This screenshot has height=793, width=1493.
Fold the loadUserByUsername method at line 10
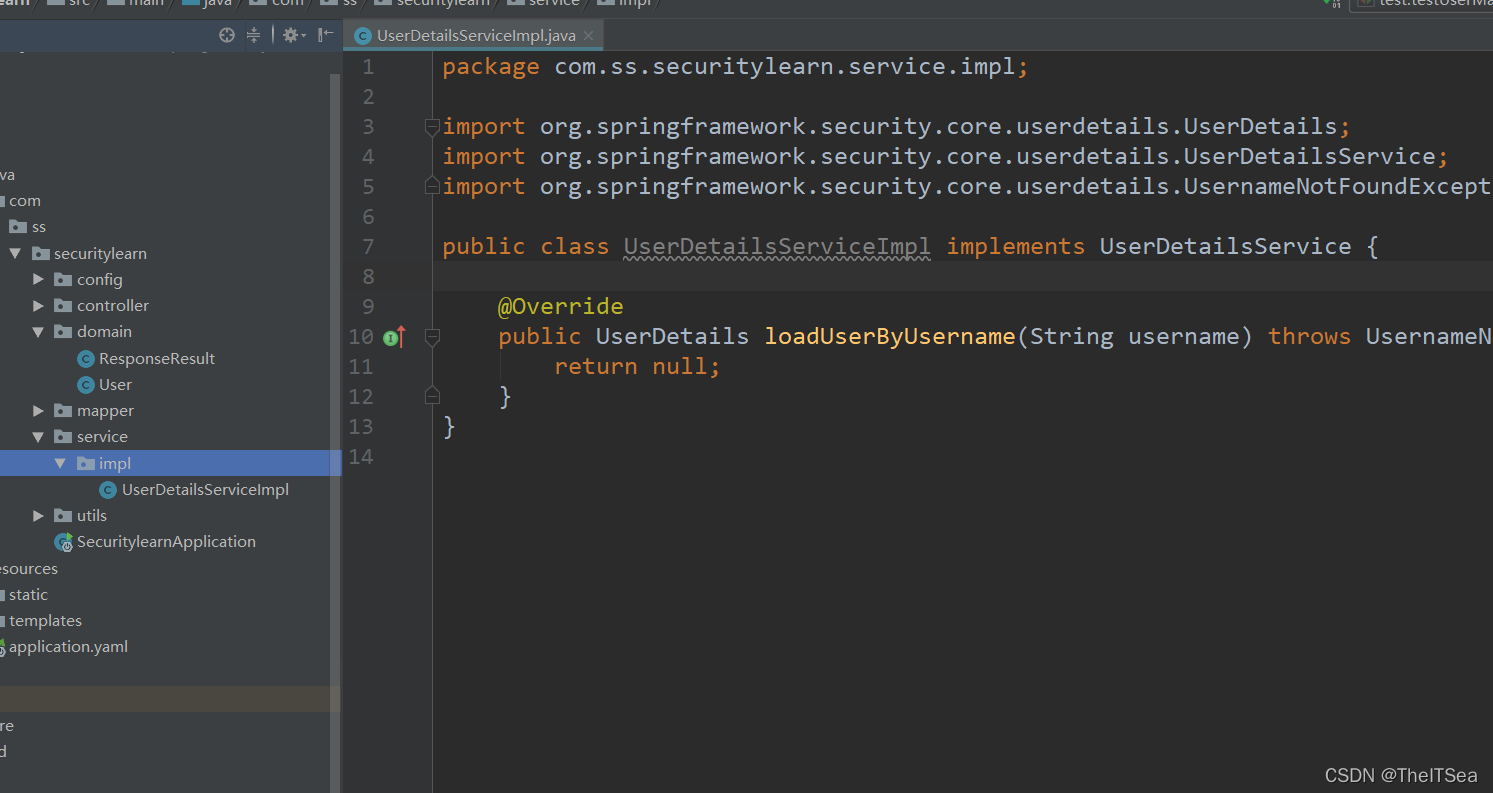click(432, 337)
